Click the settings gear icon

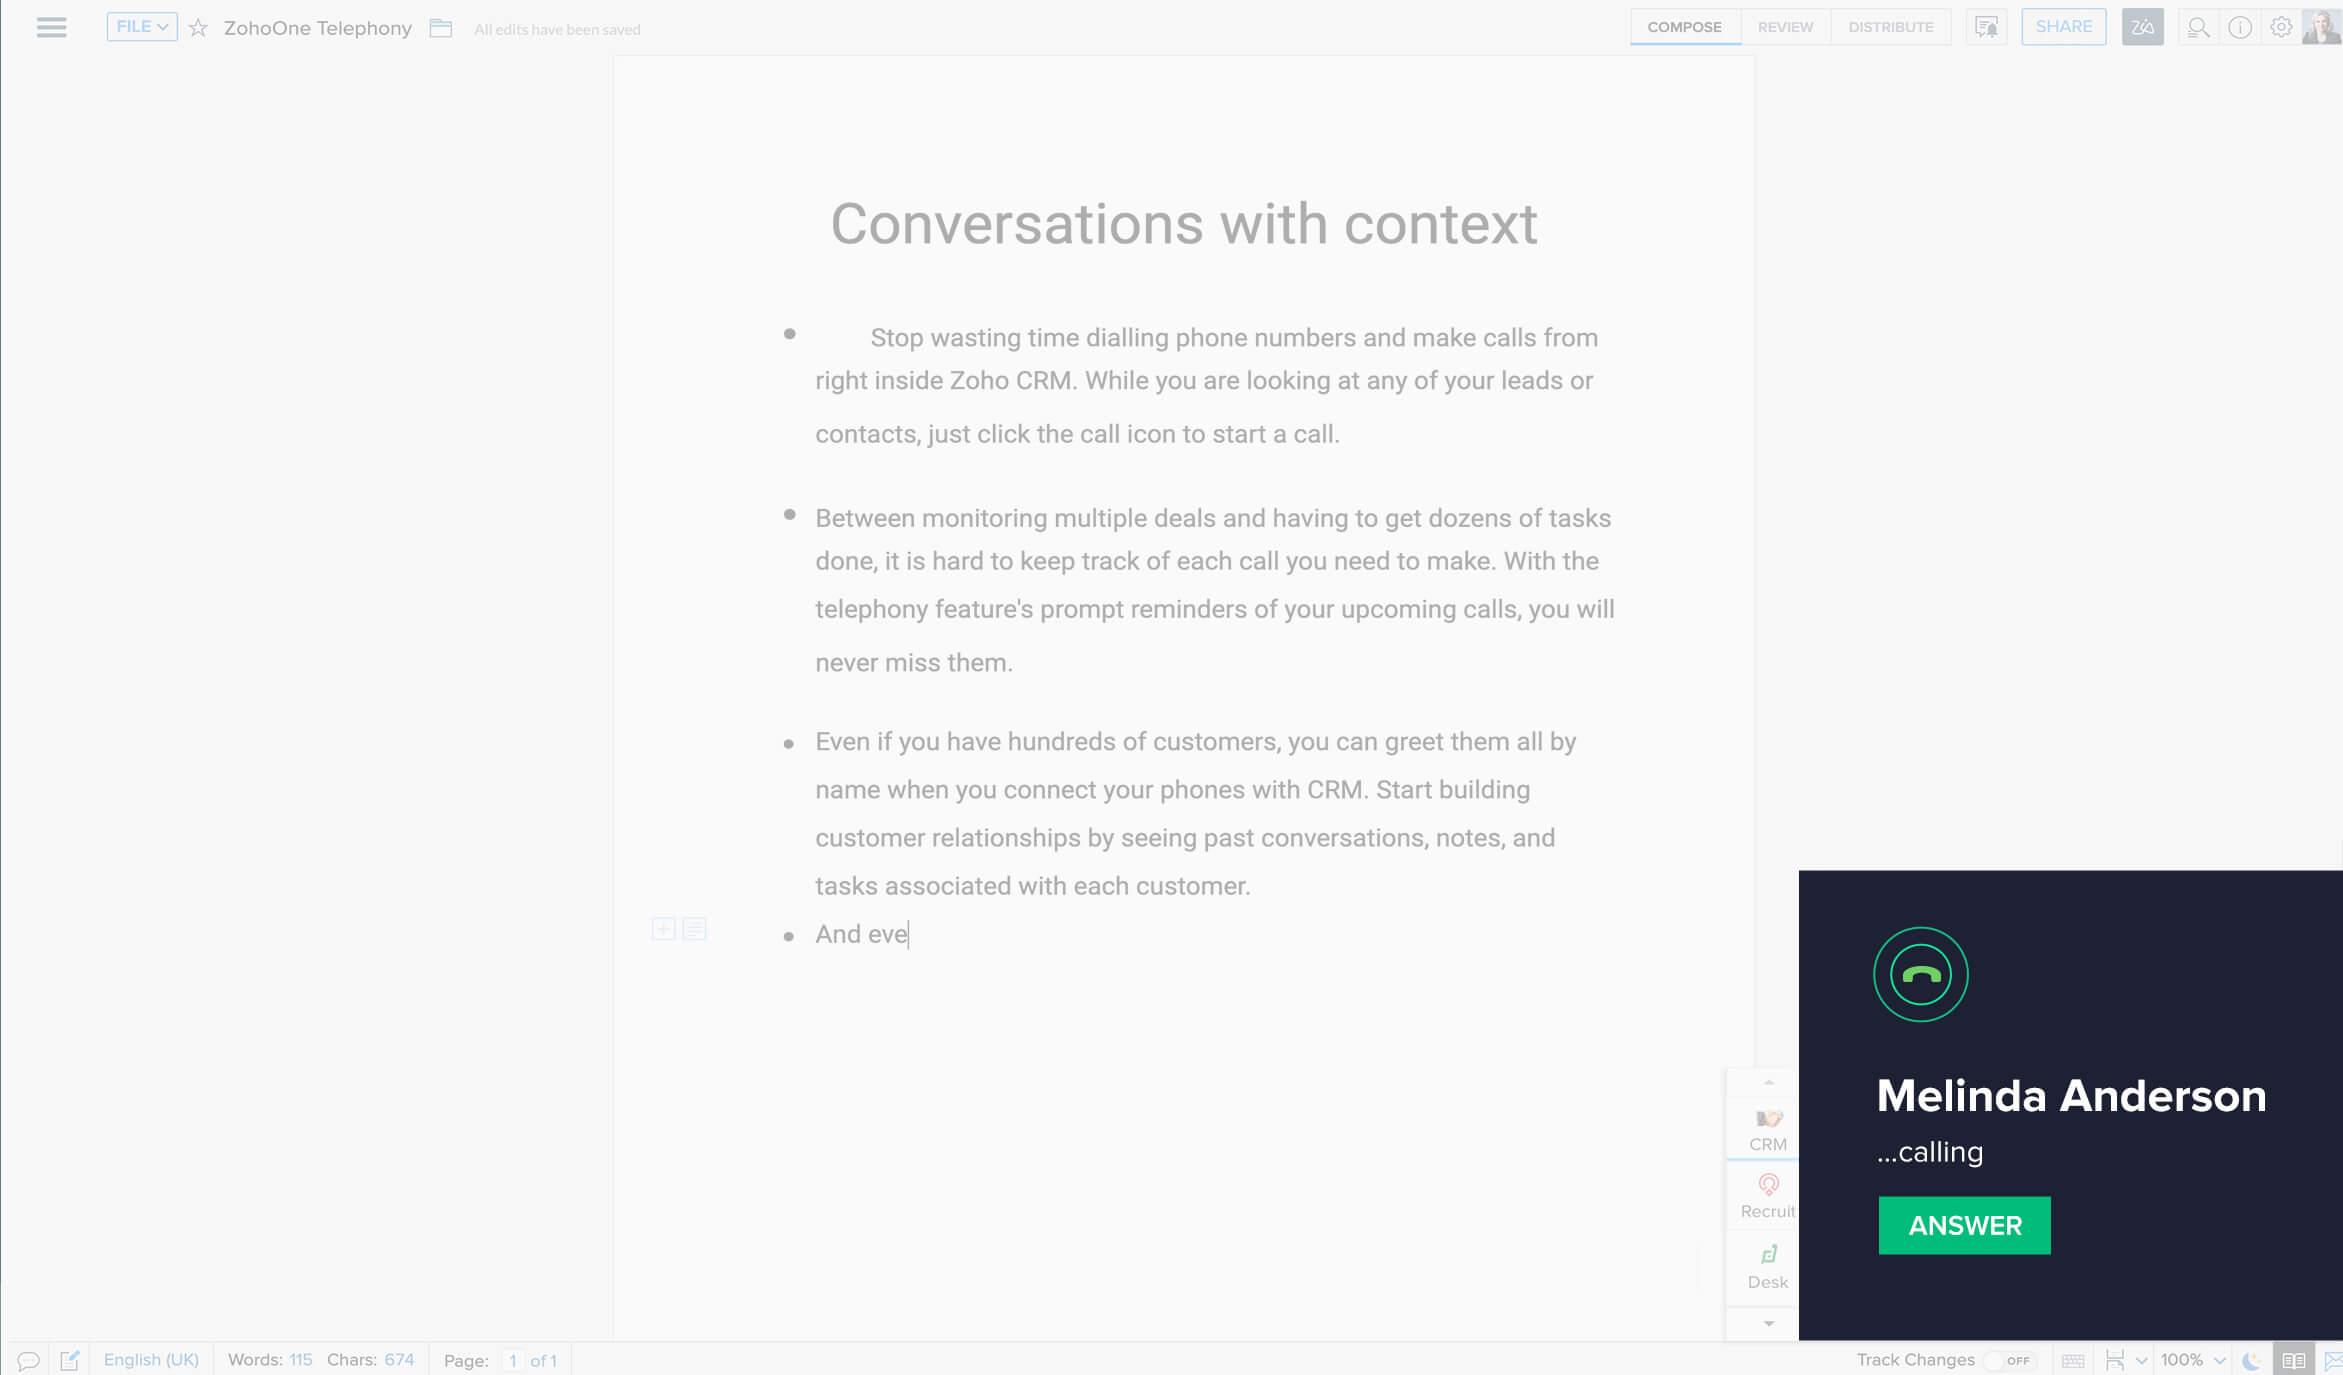click(2279, 26)
